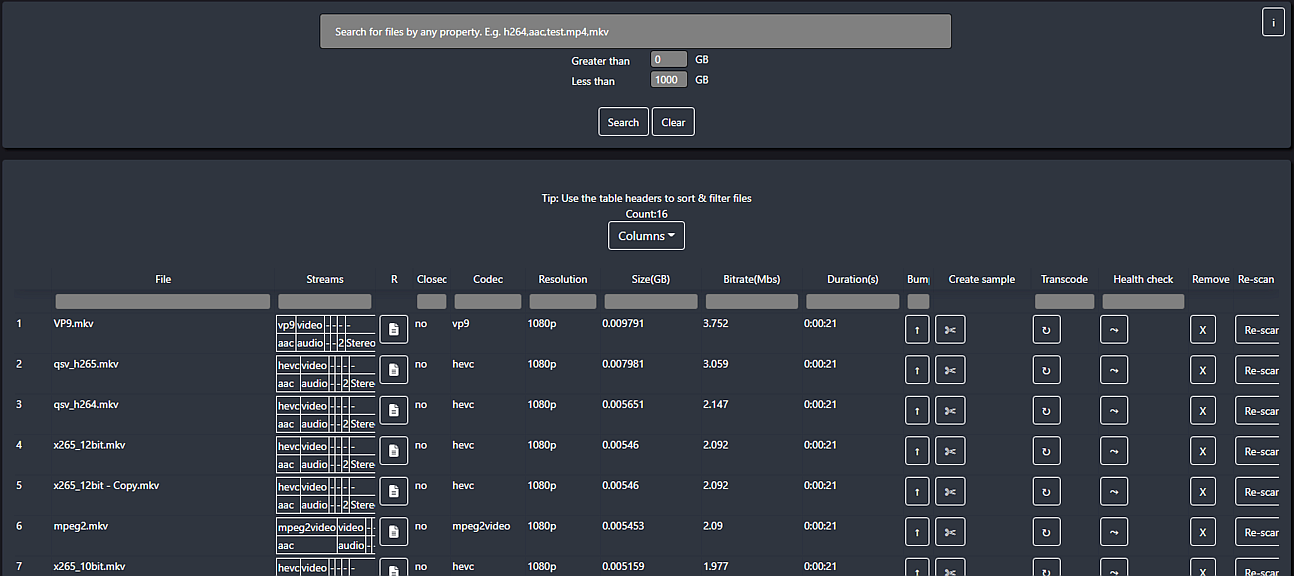This screenshot has height=576, width=1294.
Task: Click the Clear button
Action: coord(673,122)
